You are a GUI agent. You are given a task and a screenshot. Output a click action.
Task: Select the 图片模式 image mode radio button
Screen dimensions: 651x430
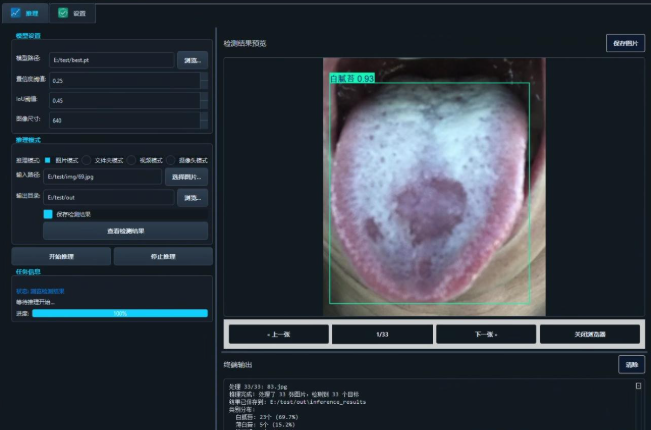click(48, 159)
